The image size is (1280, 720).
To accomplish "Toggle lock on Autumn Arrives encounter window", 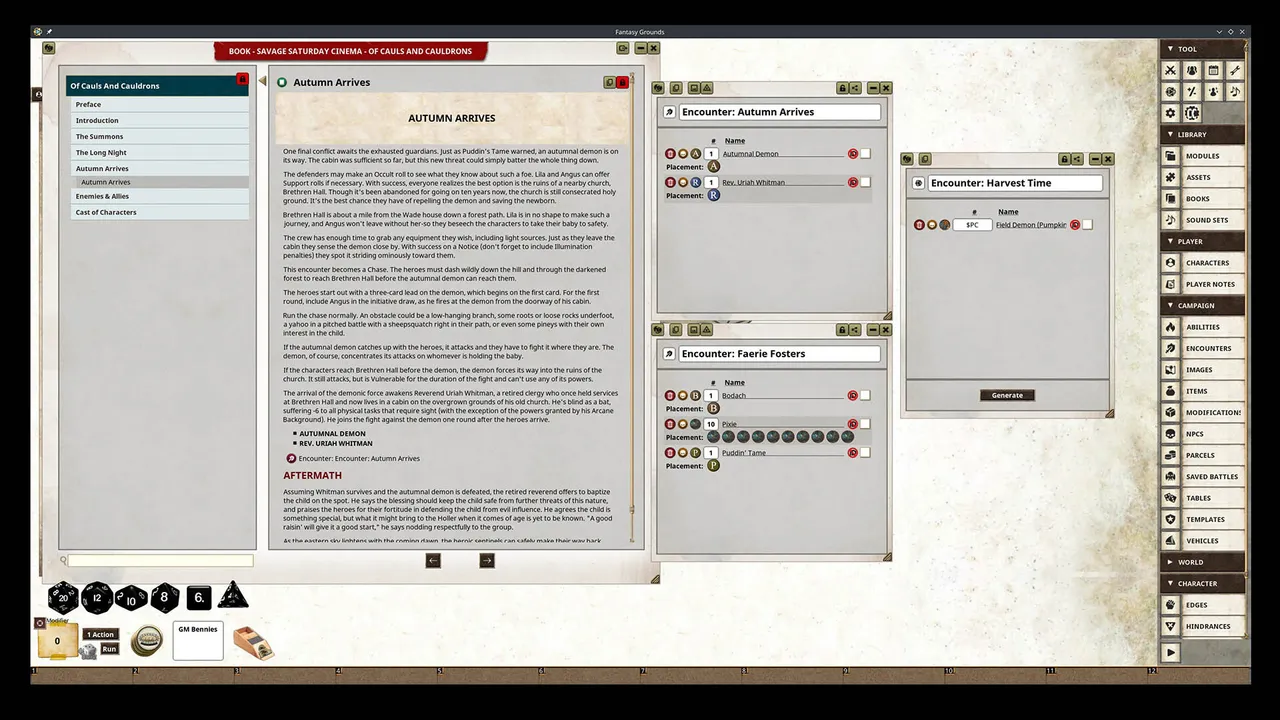I will 842,88.
